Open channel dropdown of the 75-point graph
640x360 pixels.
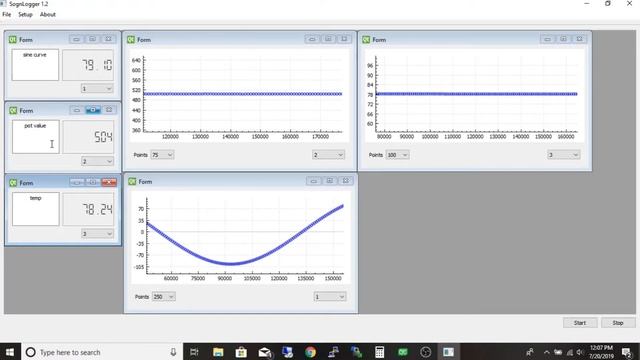329,155
